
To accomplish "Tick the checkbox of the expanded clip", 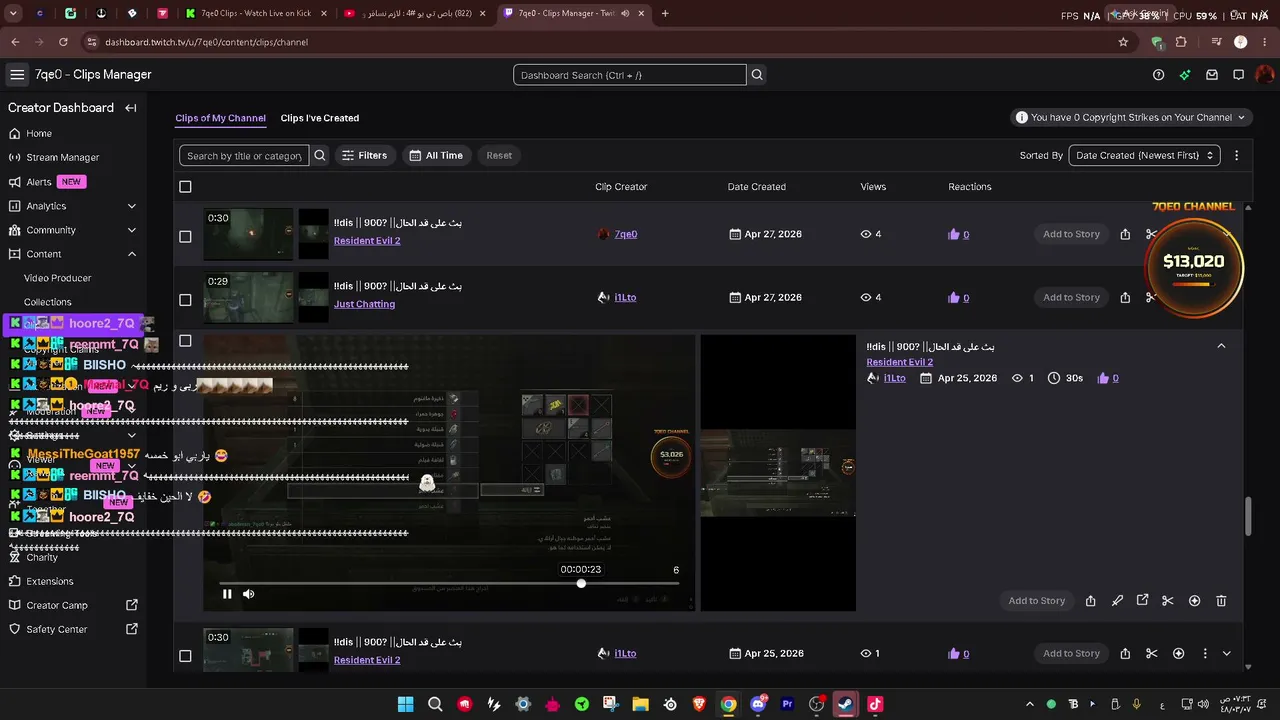I will pyautogui.click(x=185, y=341).
